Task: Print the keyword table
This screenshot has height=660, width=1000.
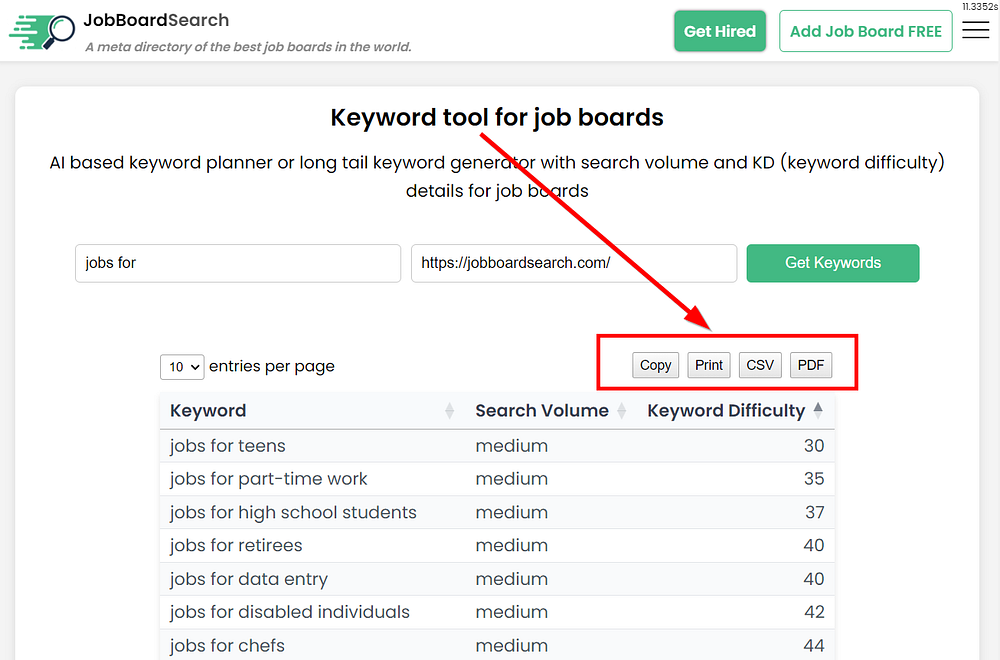Action: (709, 365)
